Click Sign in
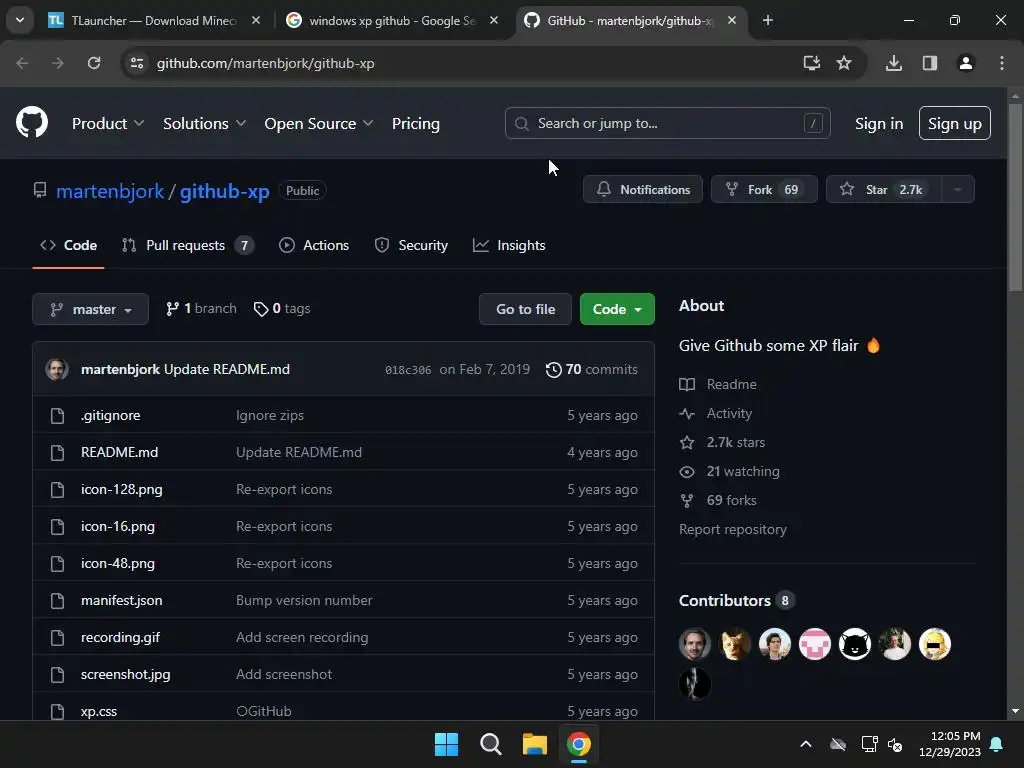 pos(879,123)
